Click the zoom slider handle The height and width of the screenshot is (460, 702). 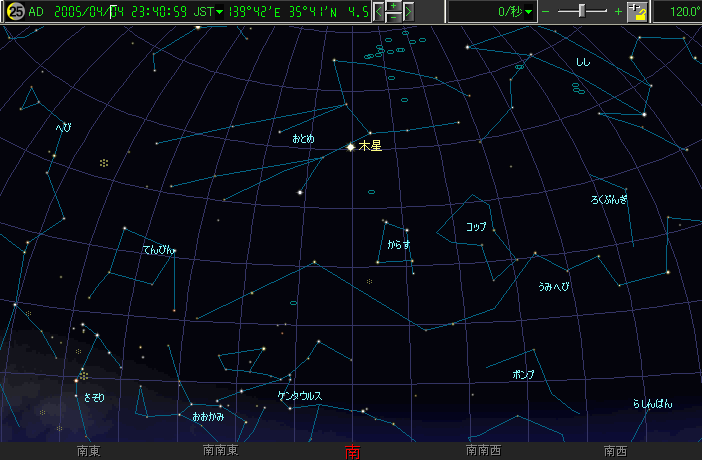click(x=583, y=12)
